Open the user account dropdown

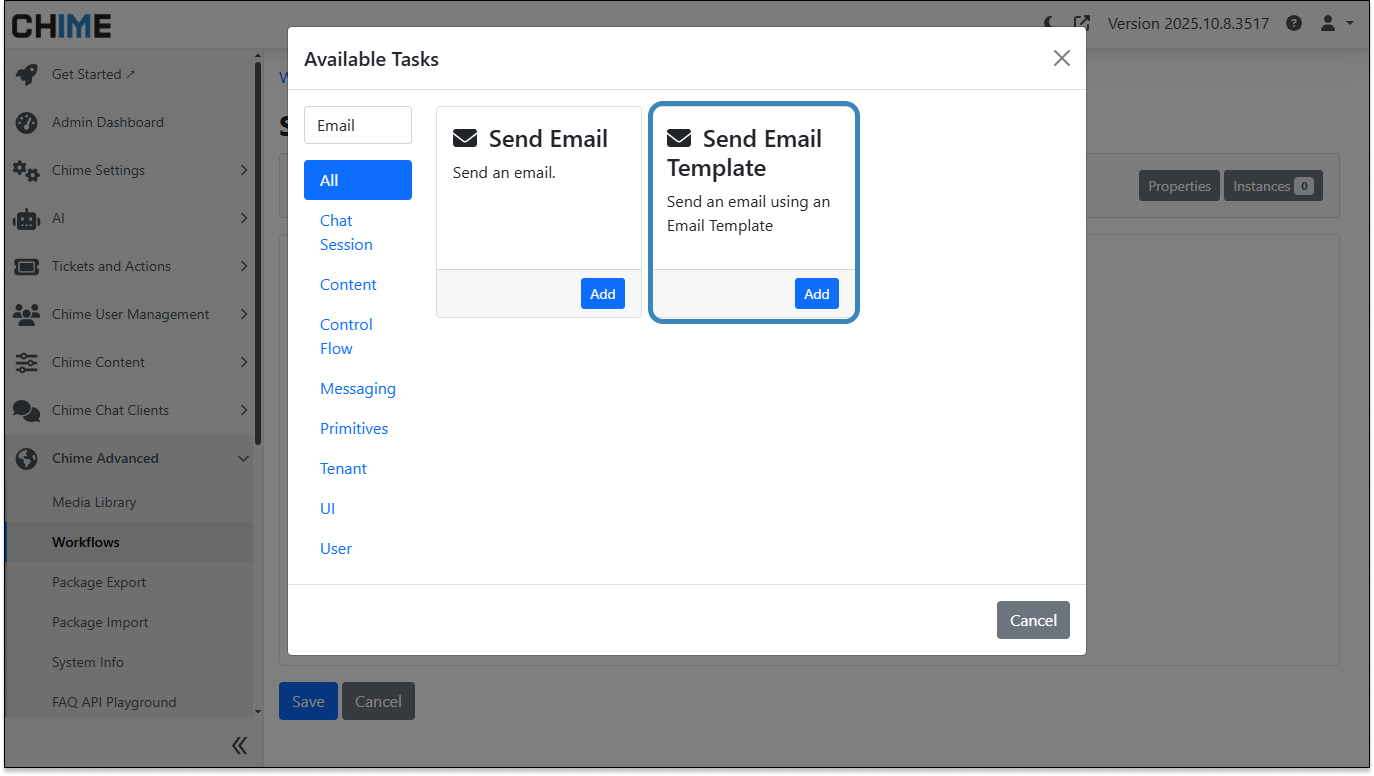[1336, 23]
